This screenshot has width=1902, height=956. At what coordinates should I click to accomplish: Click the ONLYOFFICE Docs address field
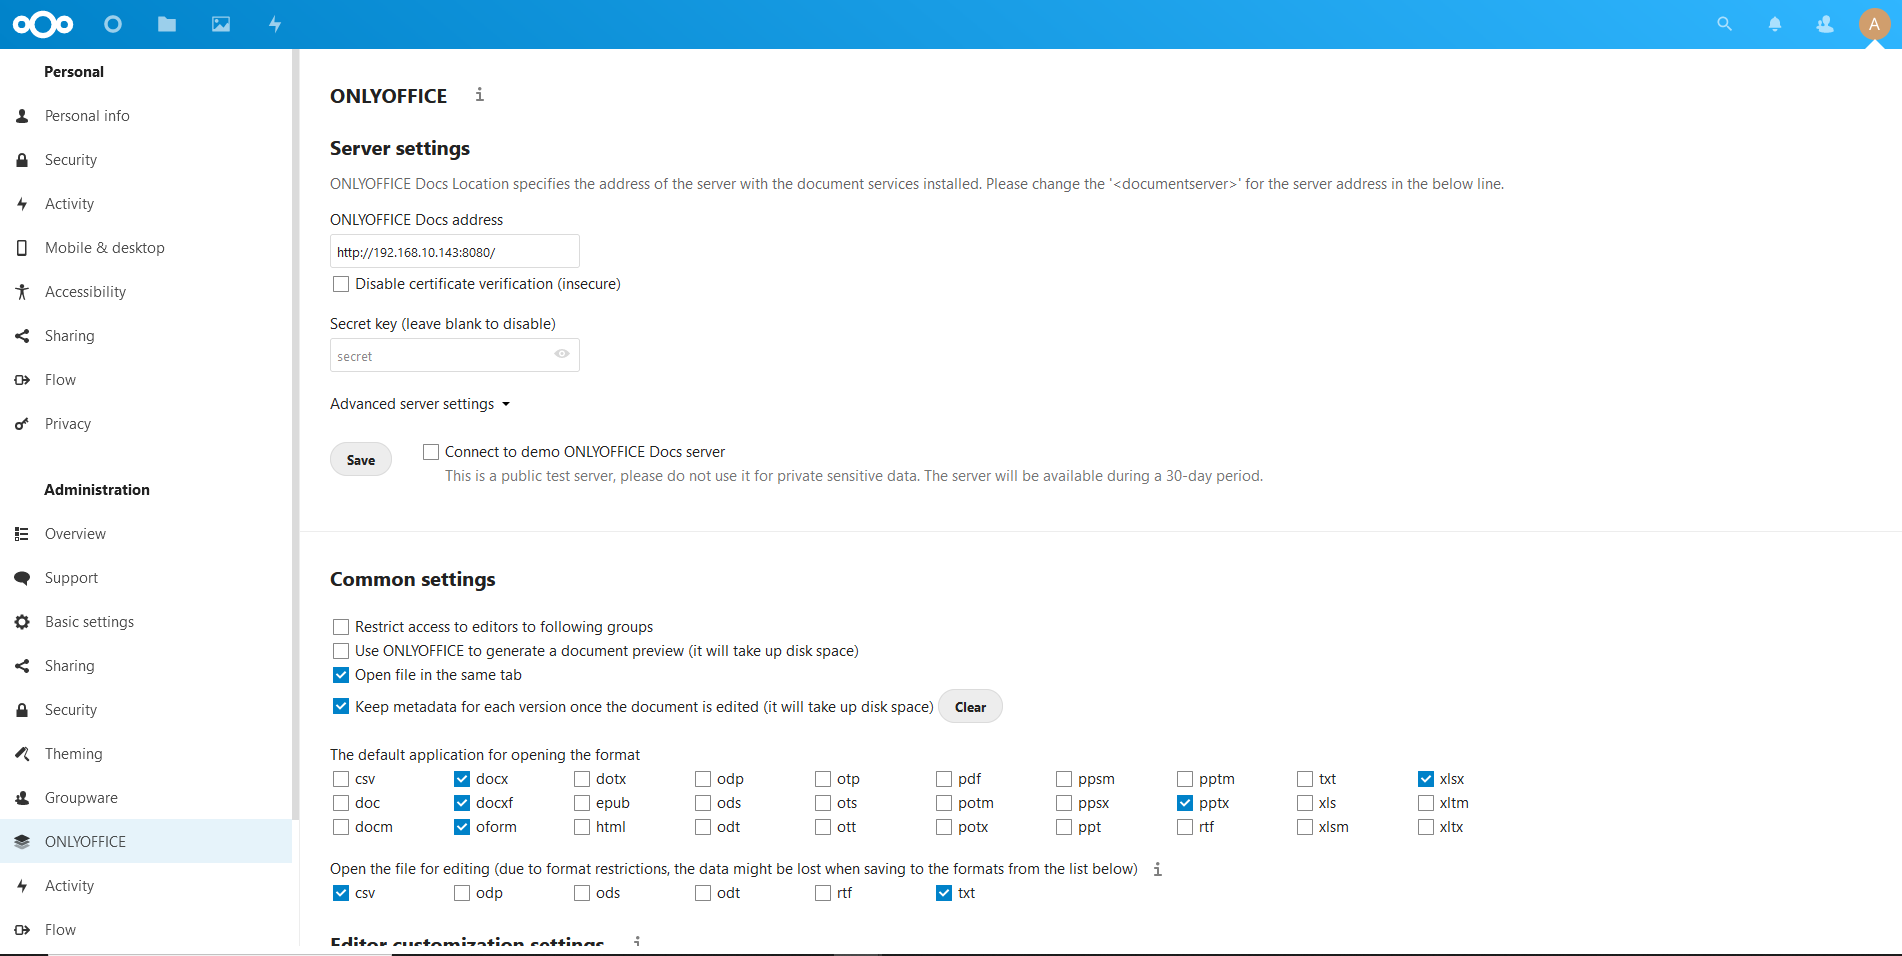point(455,252)
